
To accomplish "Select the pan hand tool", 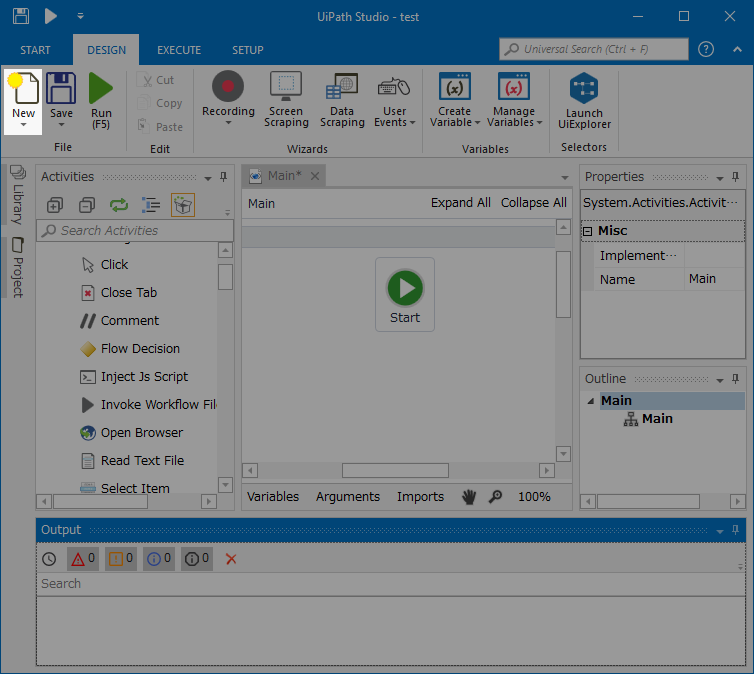I will pos(469,497).
